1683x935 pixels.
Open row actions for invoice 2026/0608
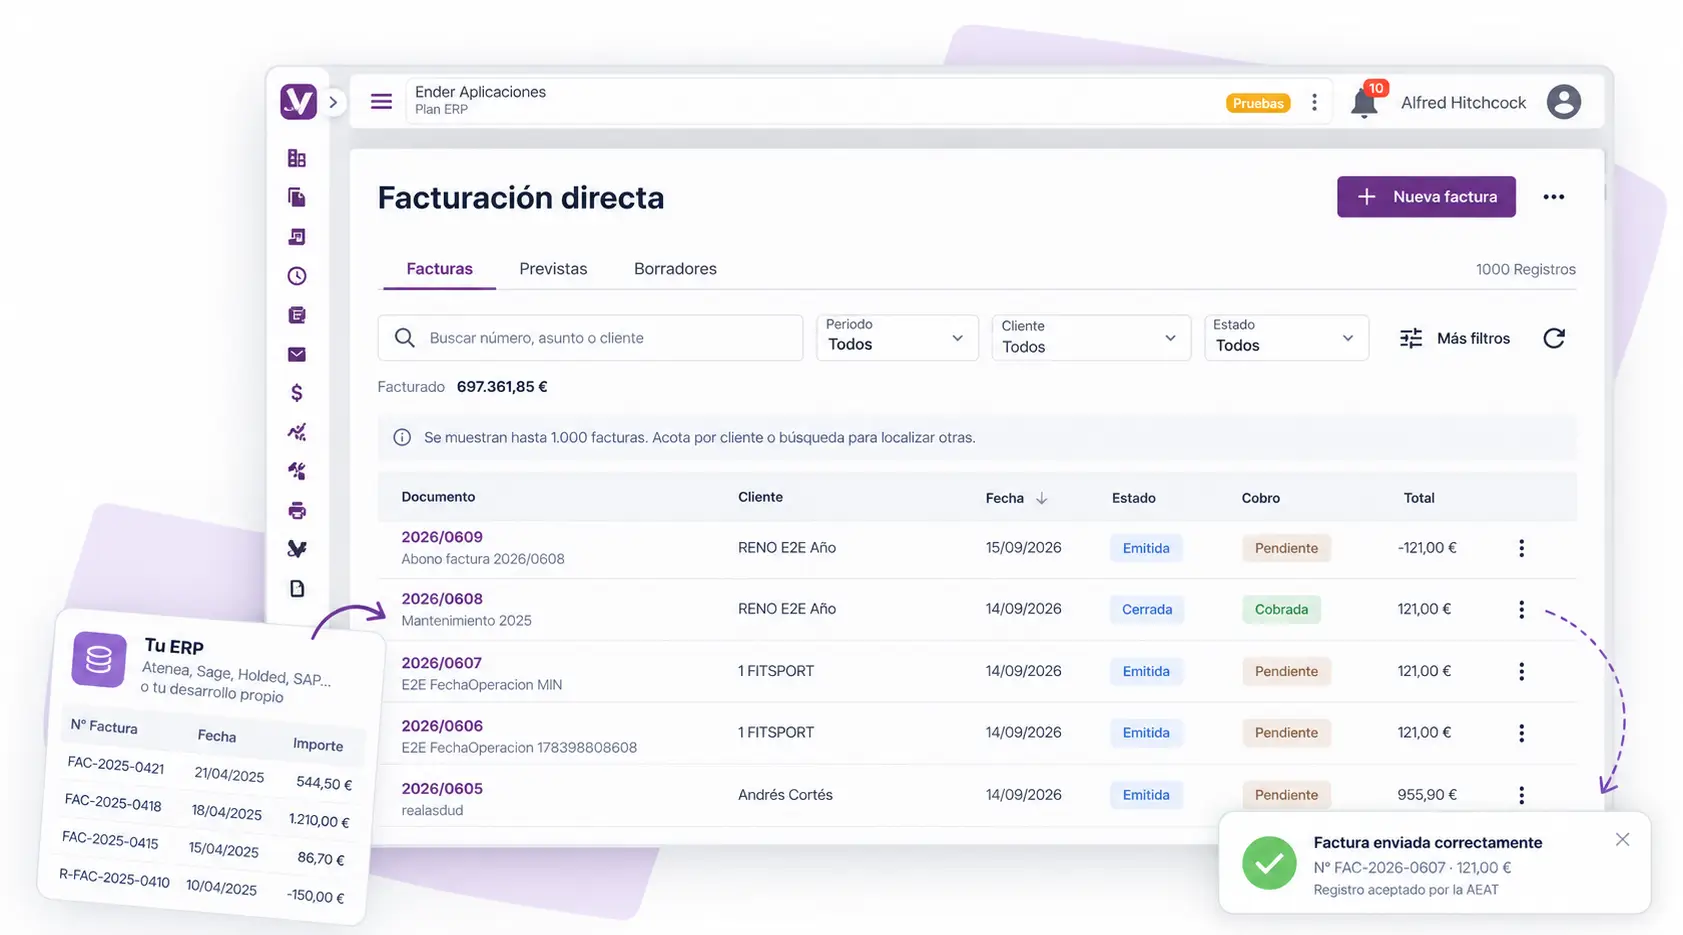[1521, 609]
